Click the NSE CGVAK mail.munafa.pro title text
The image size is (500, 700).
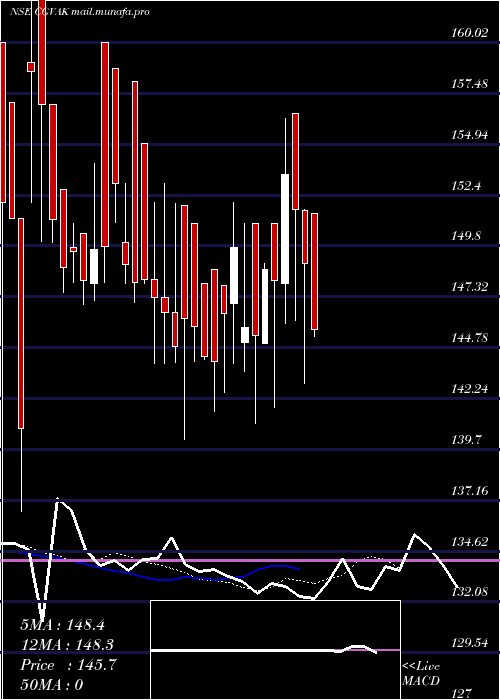point(79,12)
